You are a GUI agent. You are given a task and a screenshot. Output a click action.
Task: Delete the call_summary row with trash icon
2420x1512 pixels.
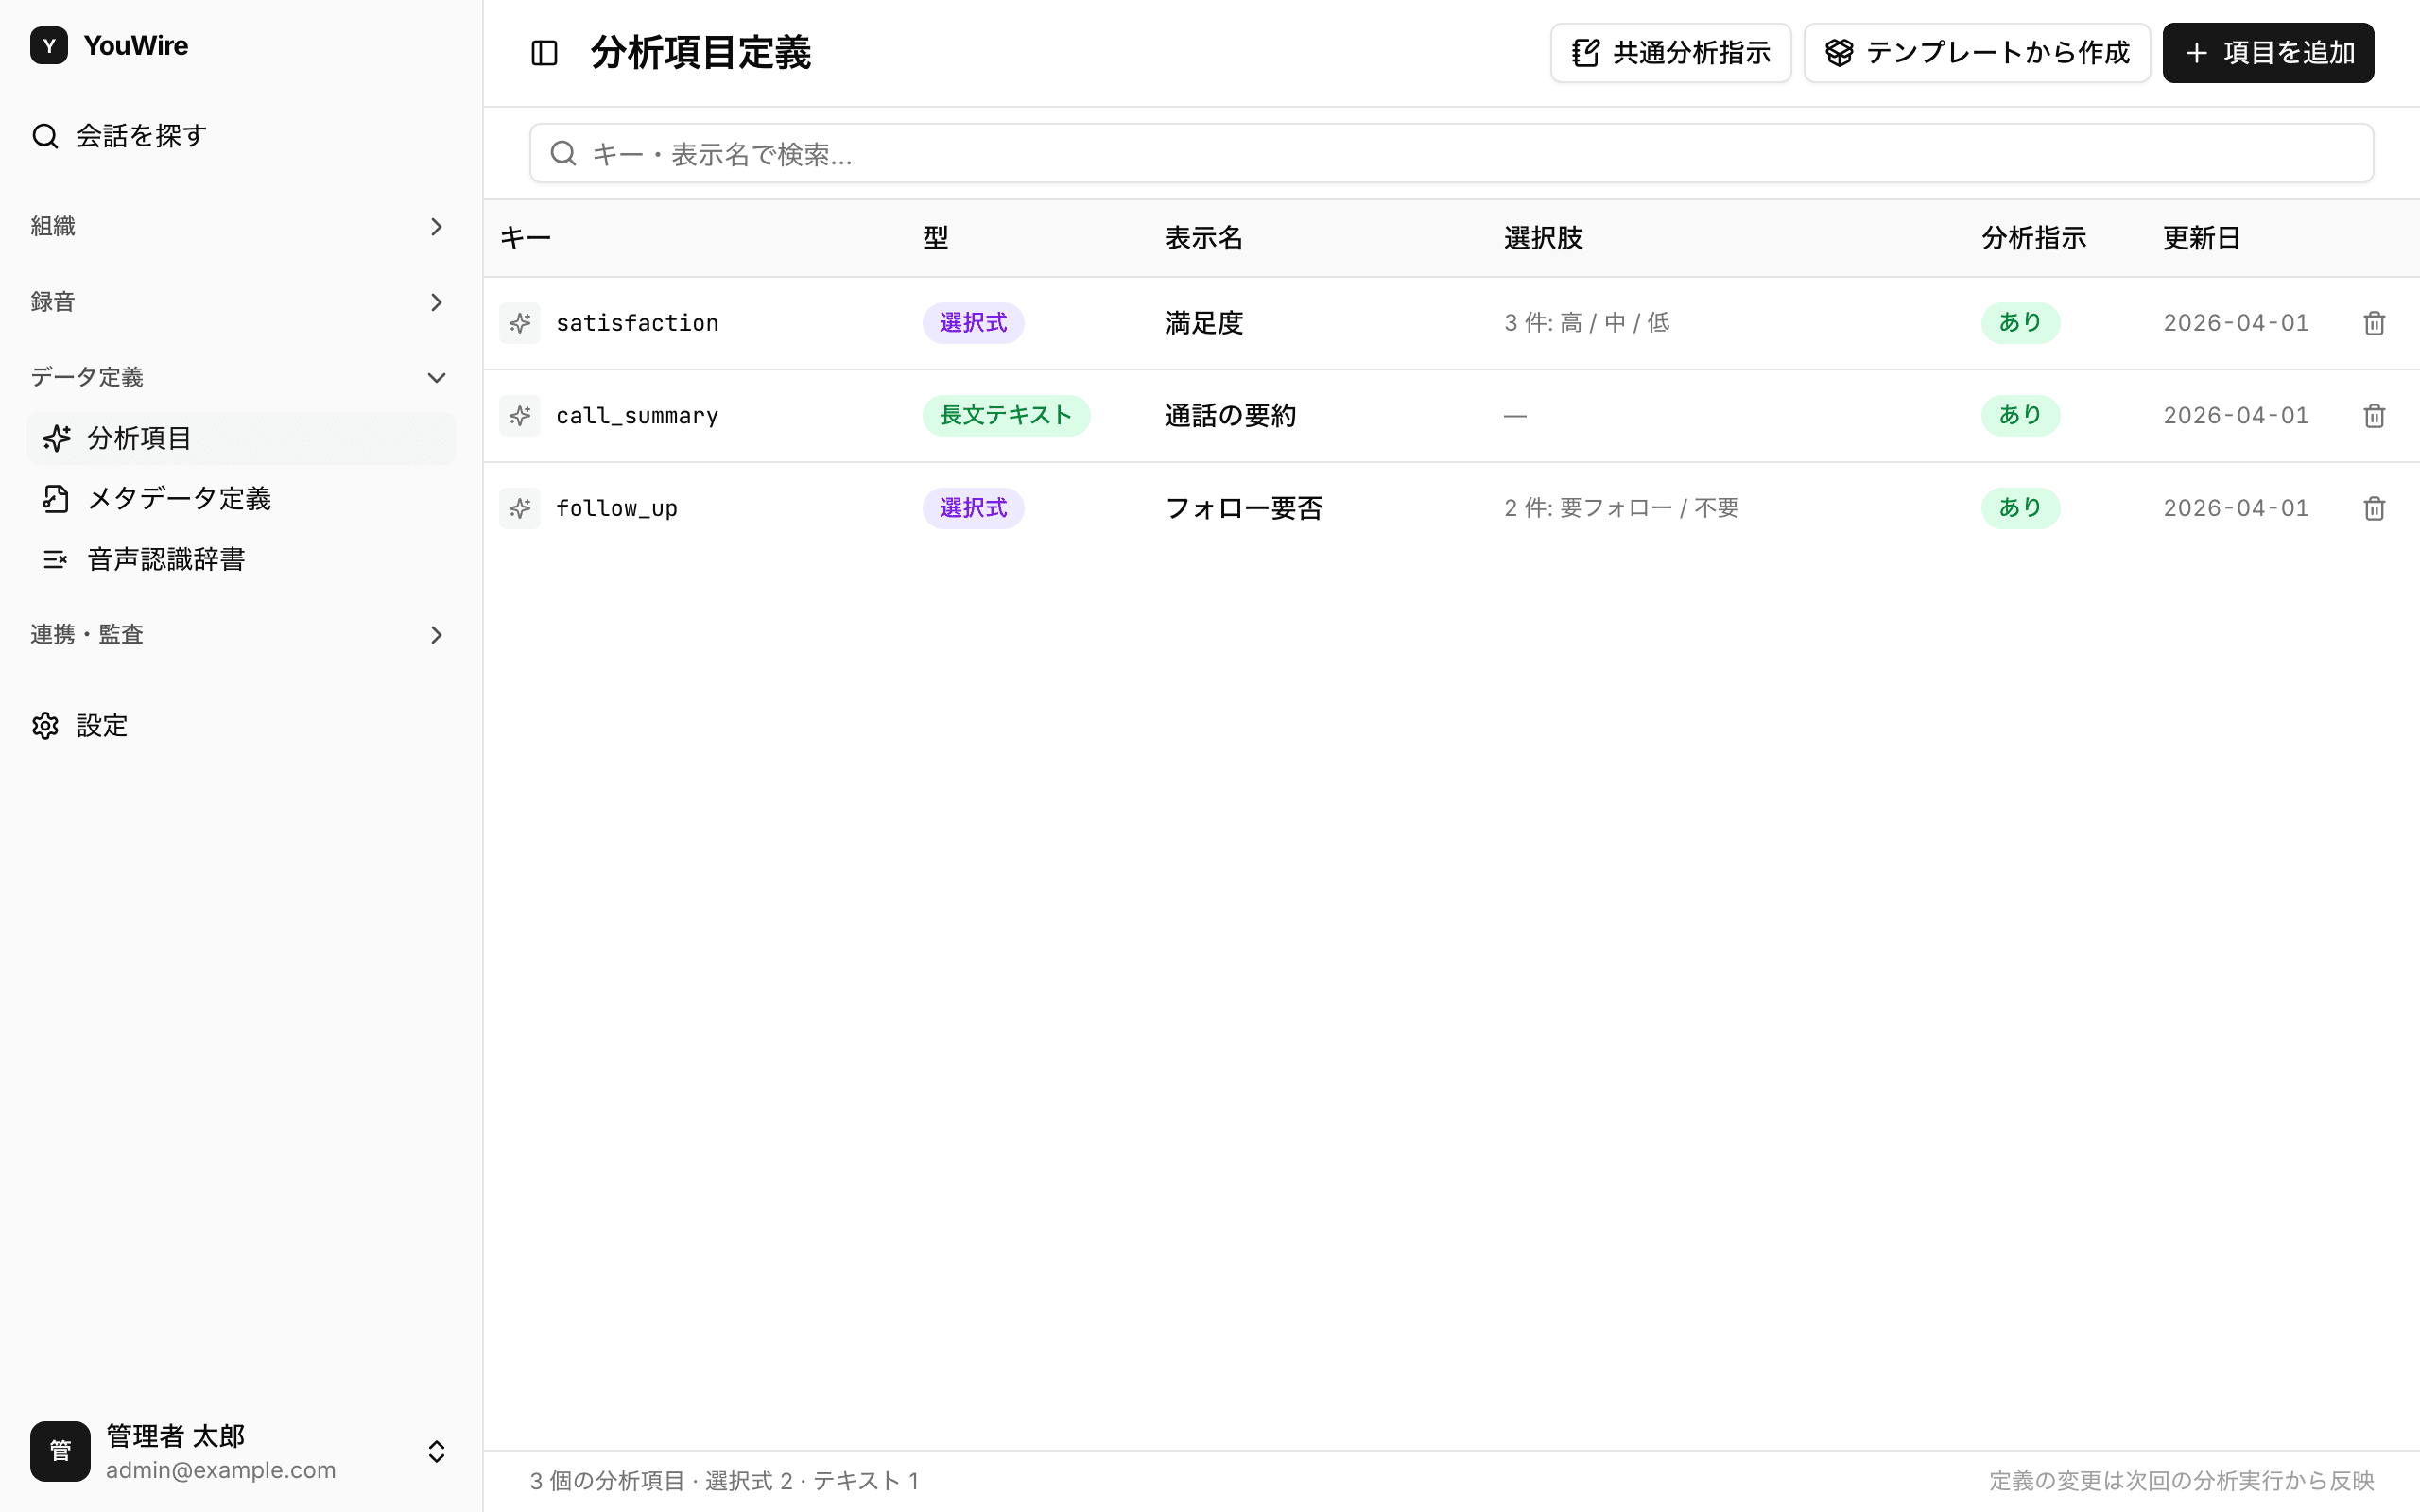click(x=2374, y=416)
